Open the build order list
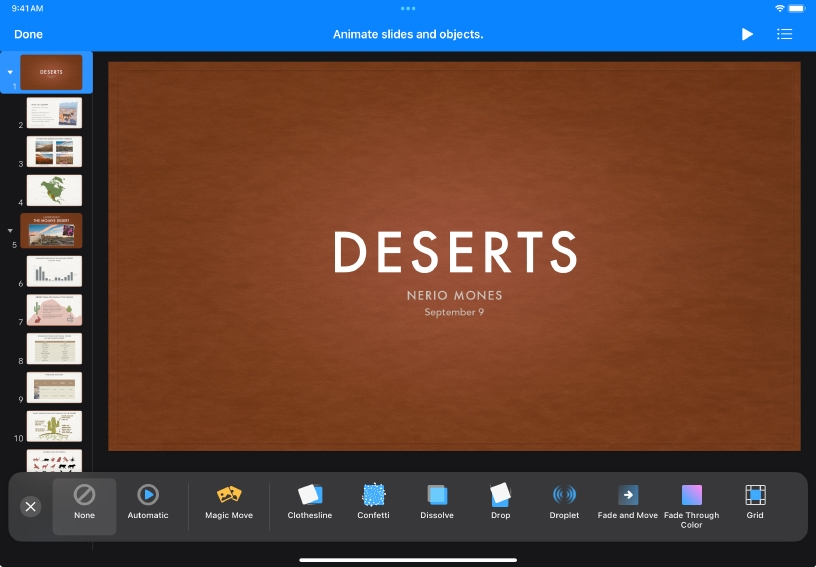 click(x=785, y=34)
